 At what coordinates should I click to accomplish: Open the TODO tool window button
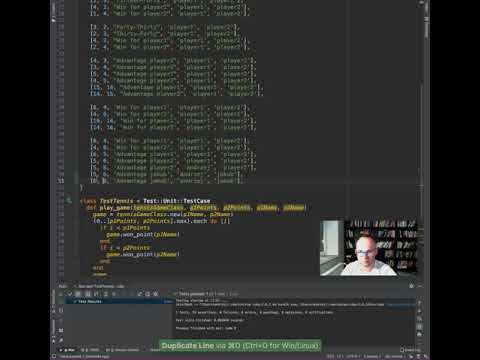(90, 350)
